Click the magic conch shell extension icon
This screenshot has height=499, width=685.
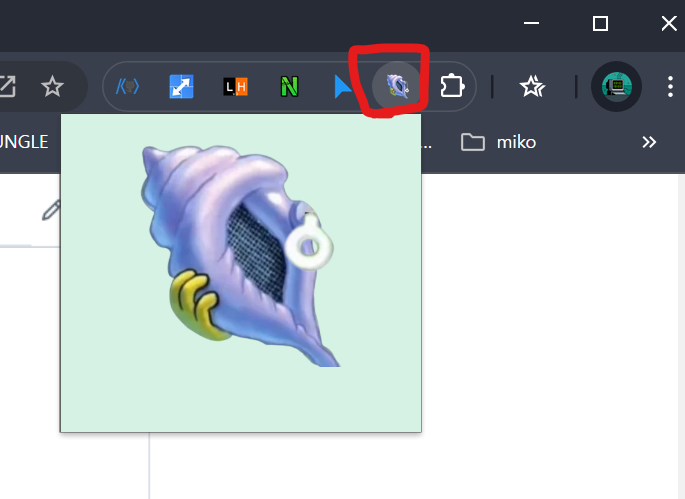[x=397, y=86]
